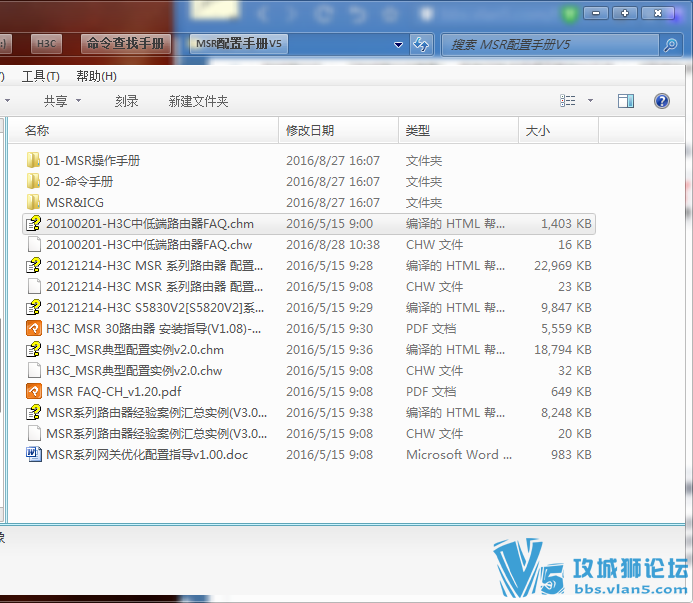The height and width of the screenshot is (603, 693).
Task: Sort by the 名称 column header
Action: [144, 130]
